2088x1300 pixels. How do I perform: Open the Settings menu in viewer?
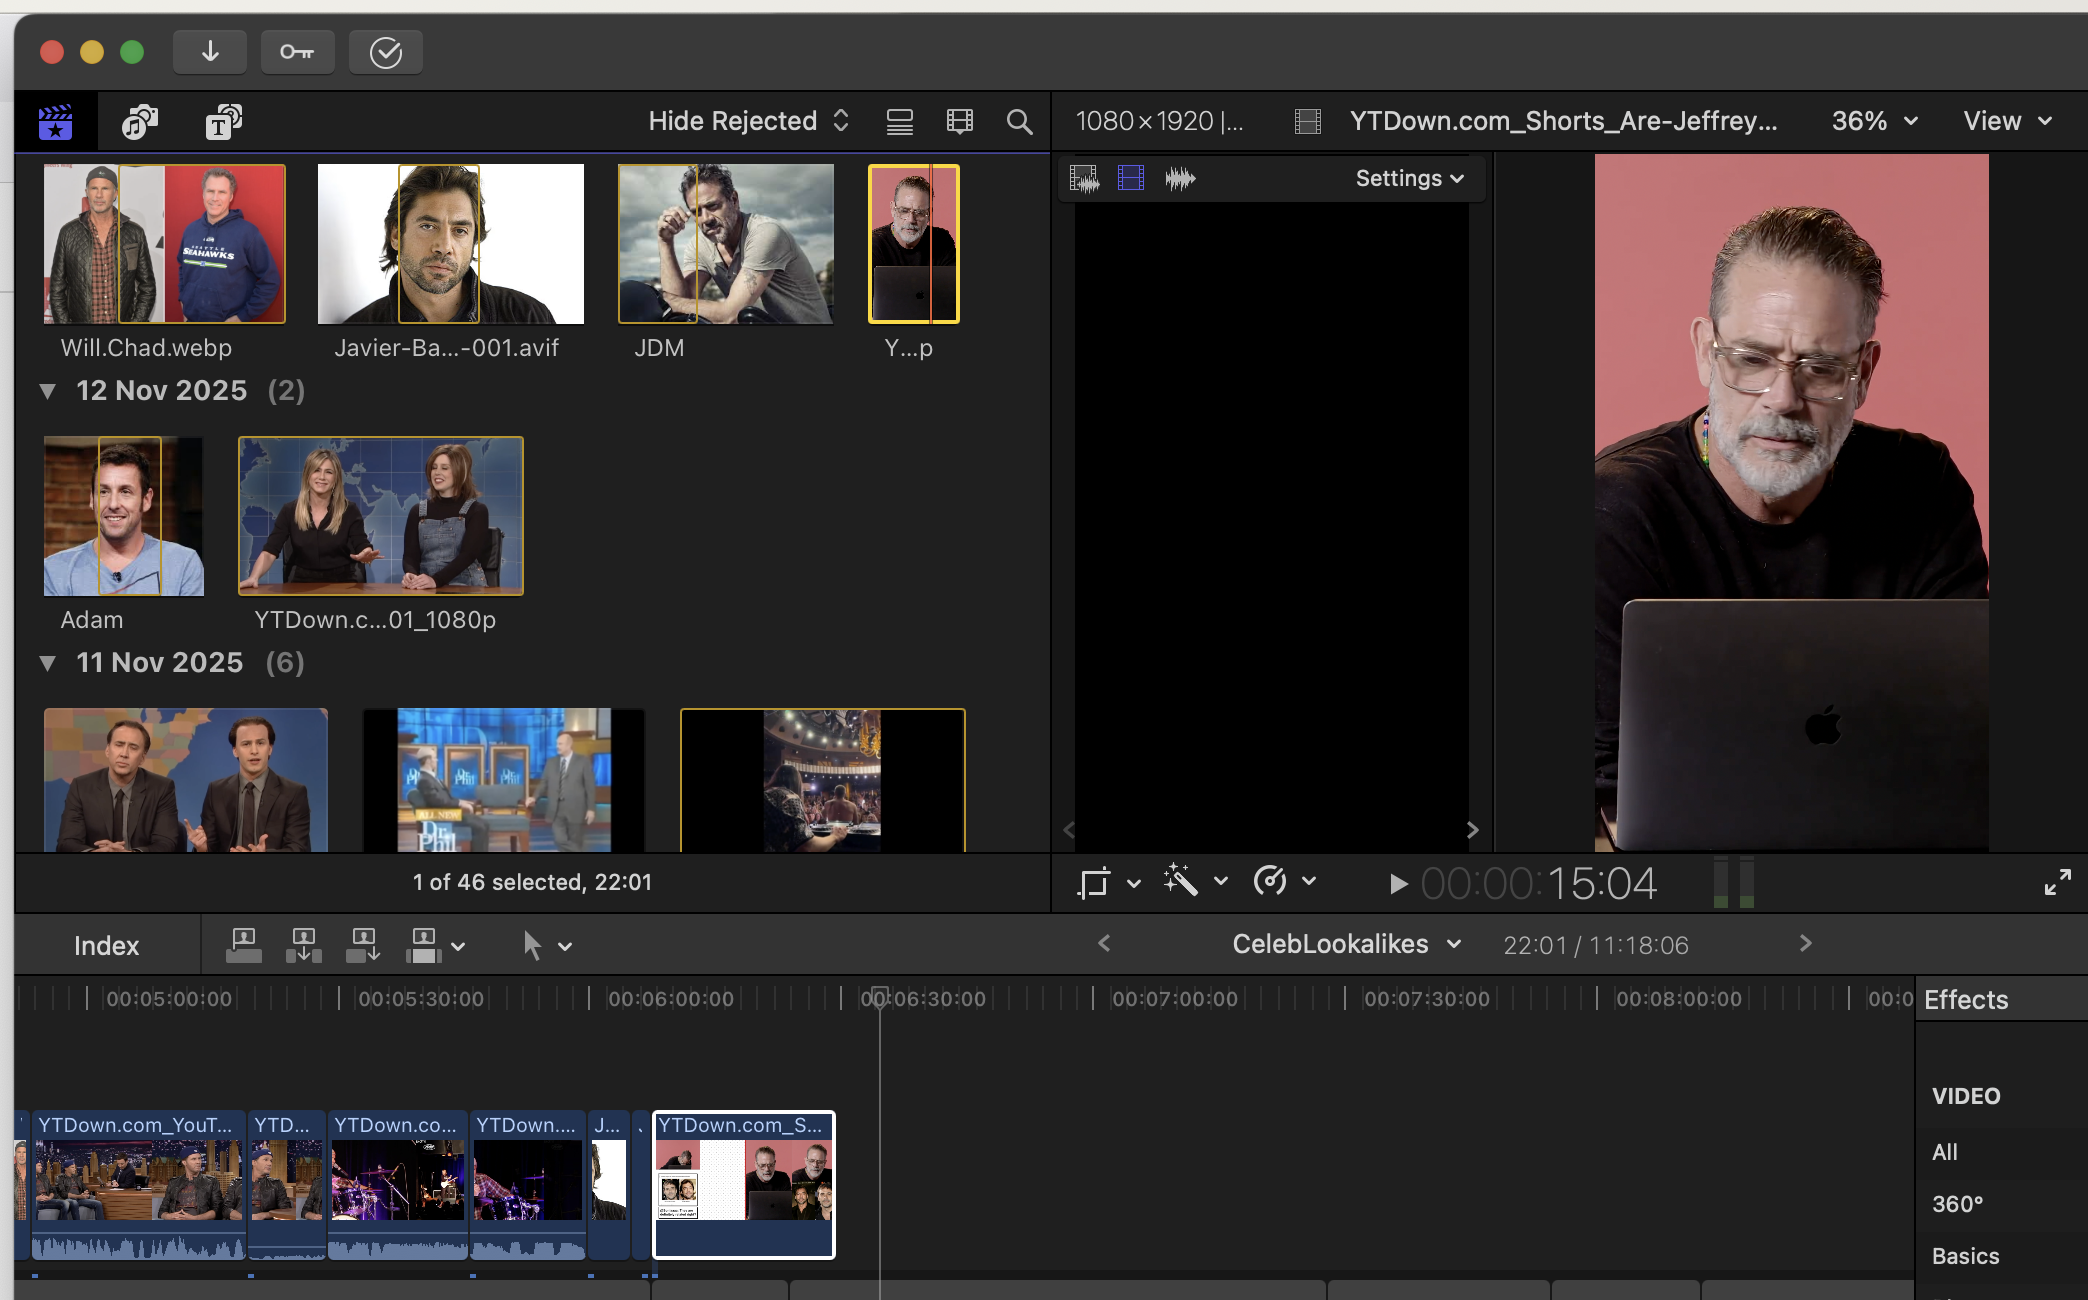coord(1409,178)
